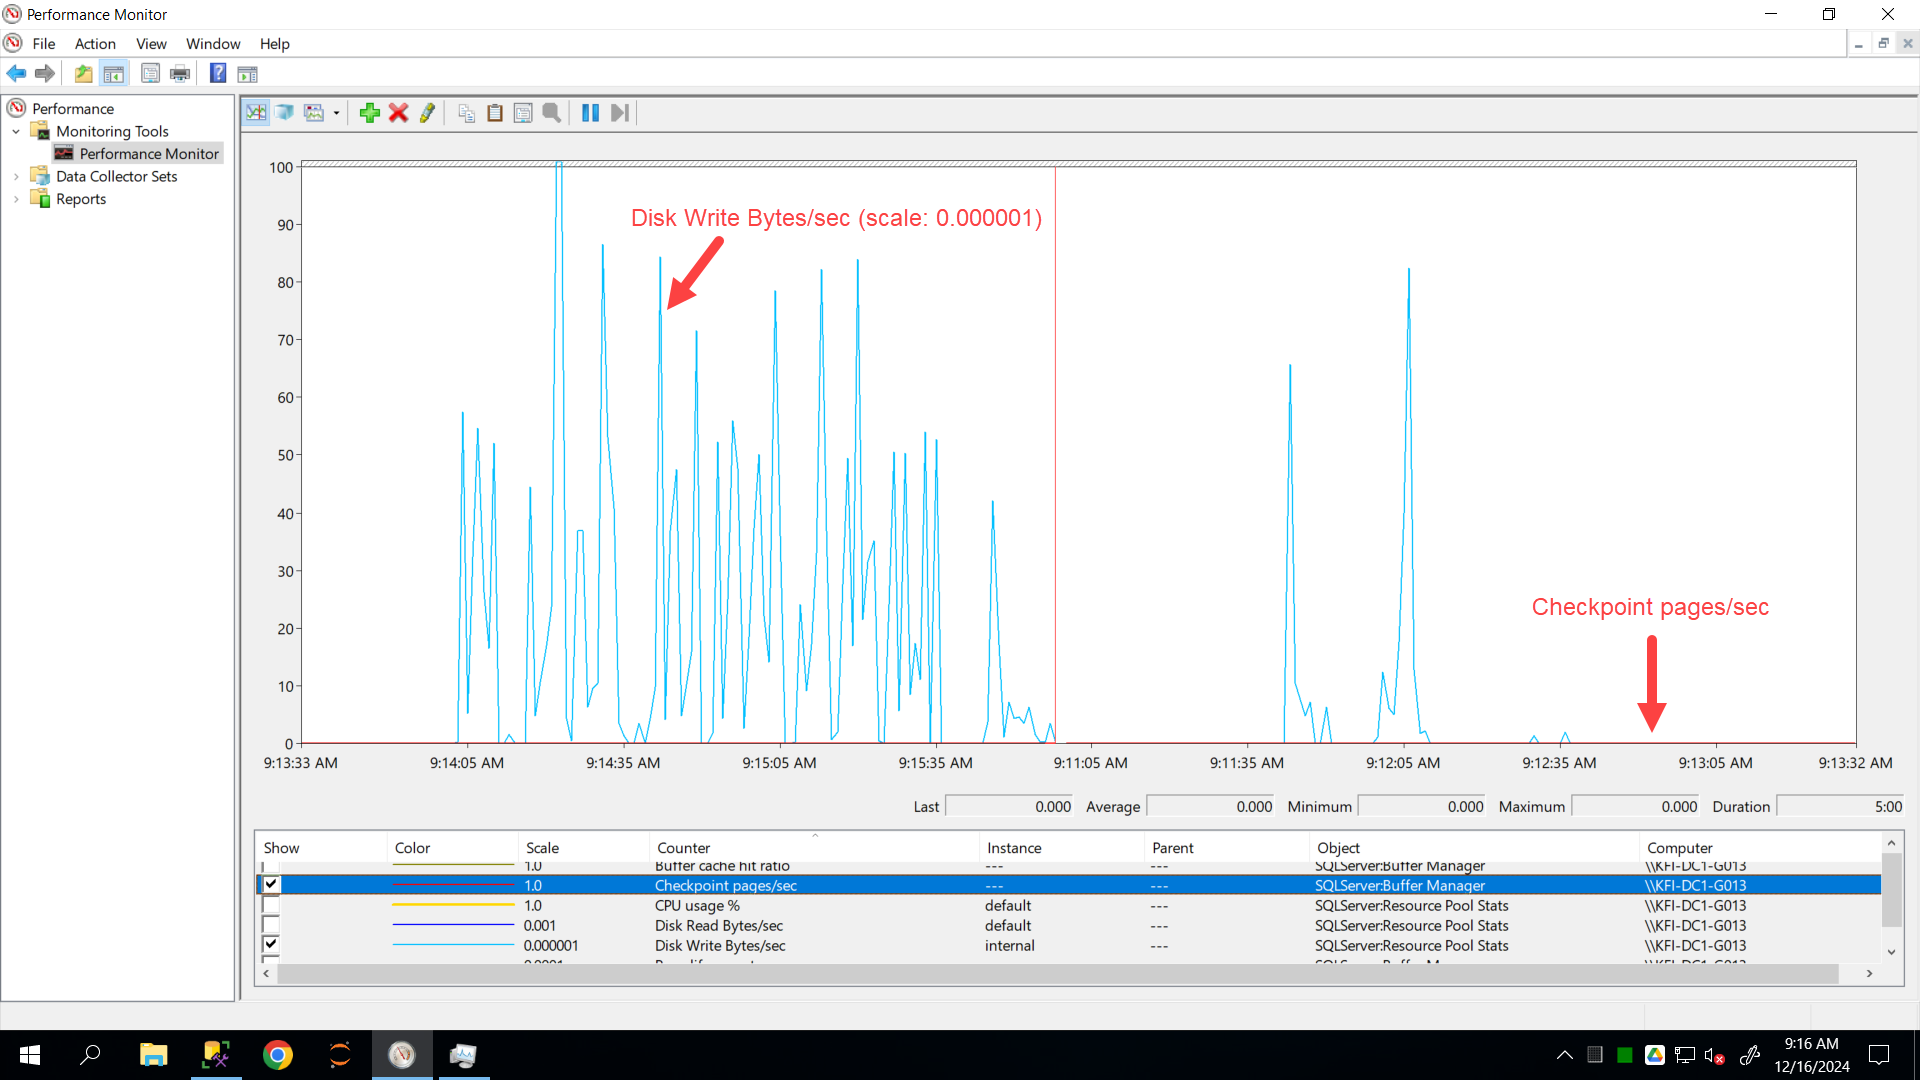Open the Properties icon in main toolbar
Screen dimensions: 1920x1080
(x=150, y=73)
